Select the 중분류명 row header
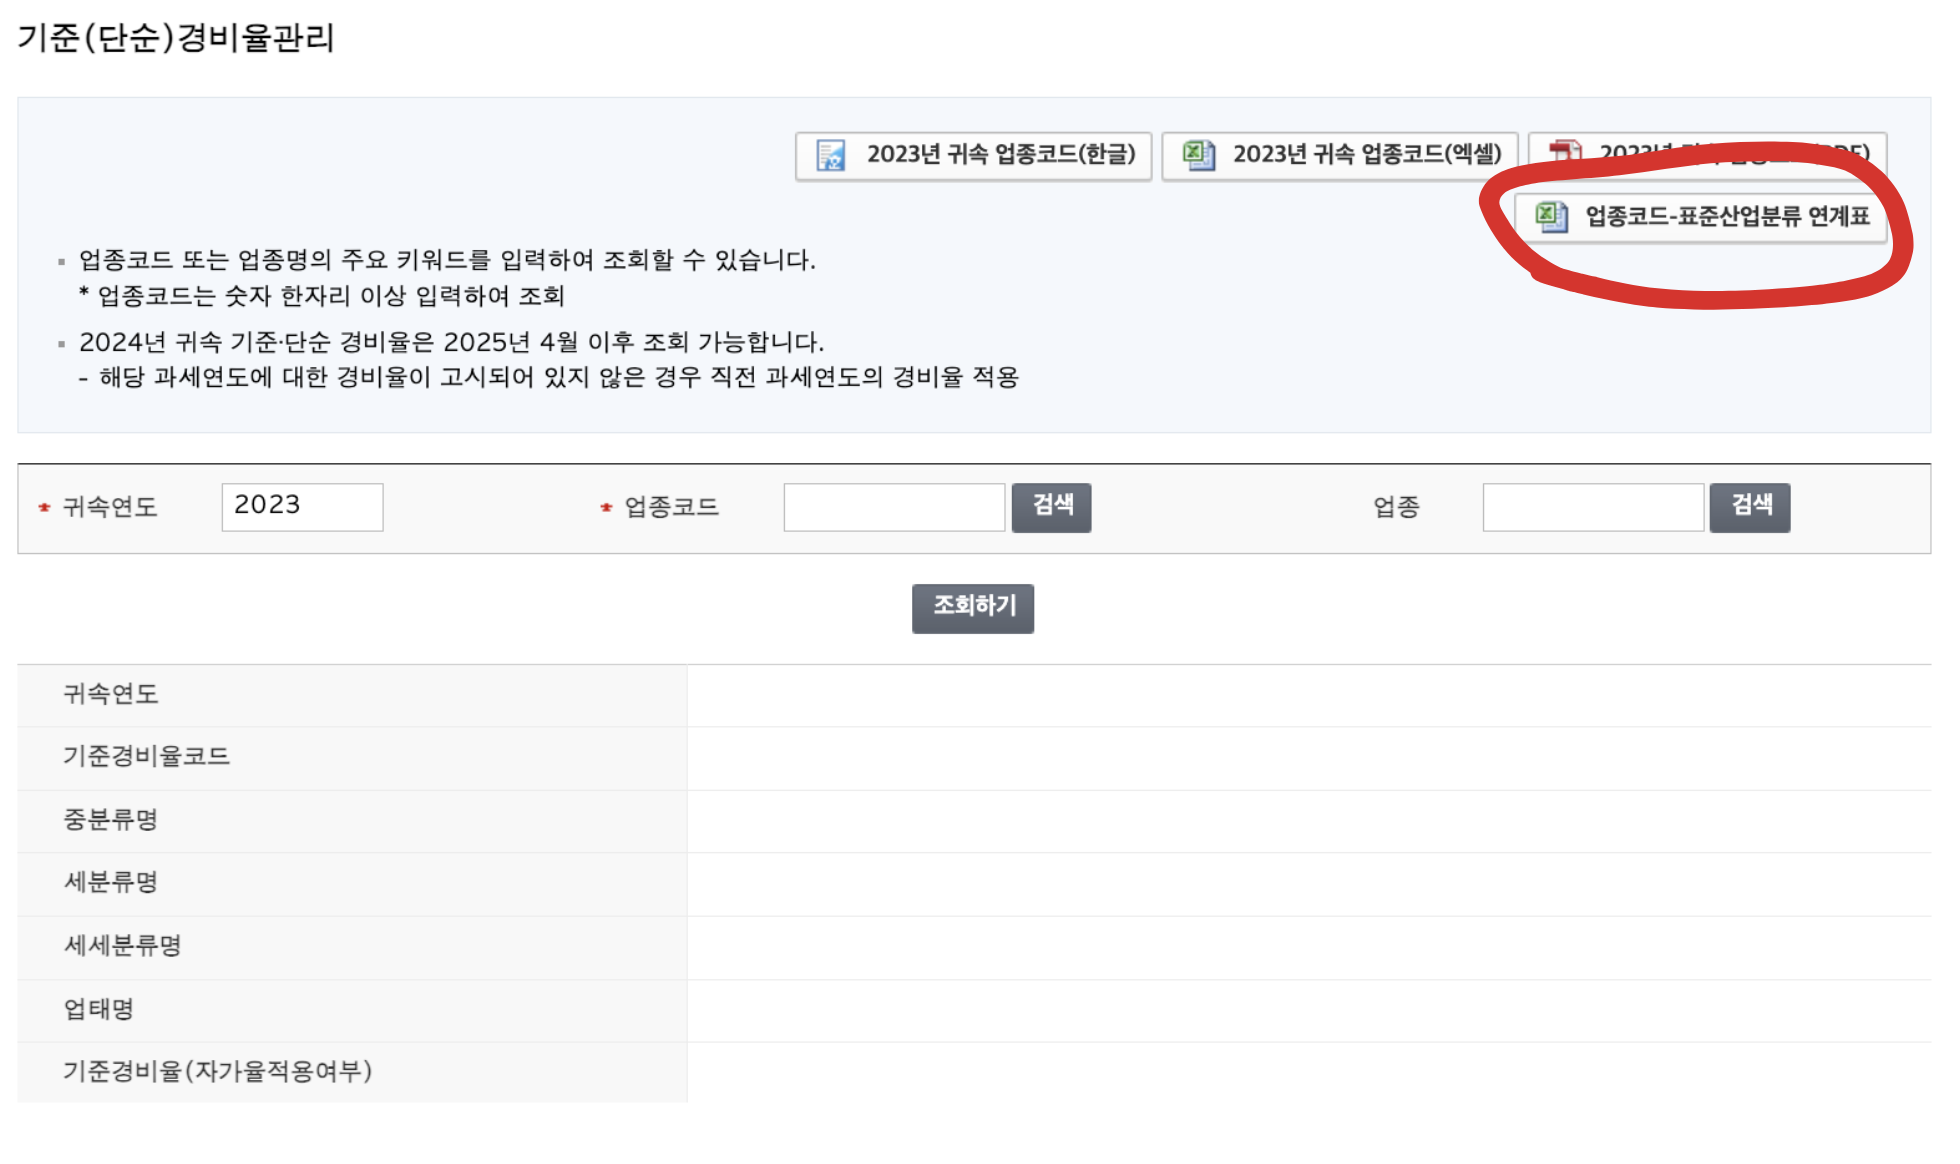 (x=110, y=820)
